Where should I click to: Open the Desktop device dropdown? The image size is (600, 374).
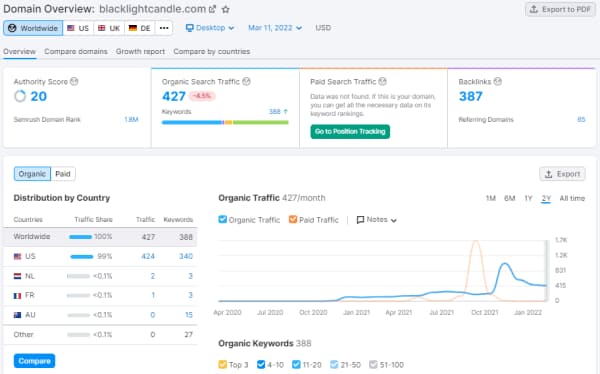point(210,28)
